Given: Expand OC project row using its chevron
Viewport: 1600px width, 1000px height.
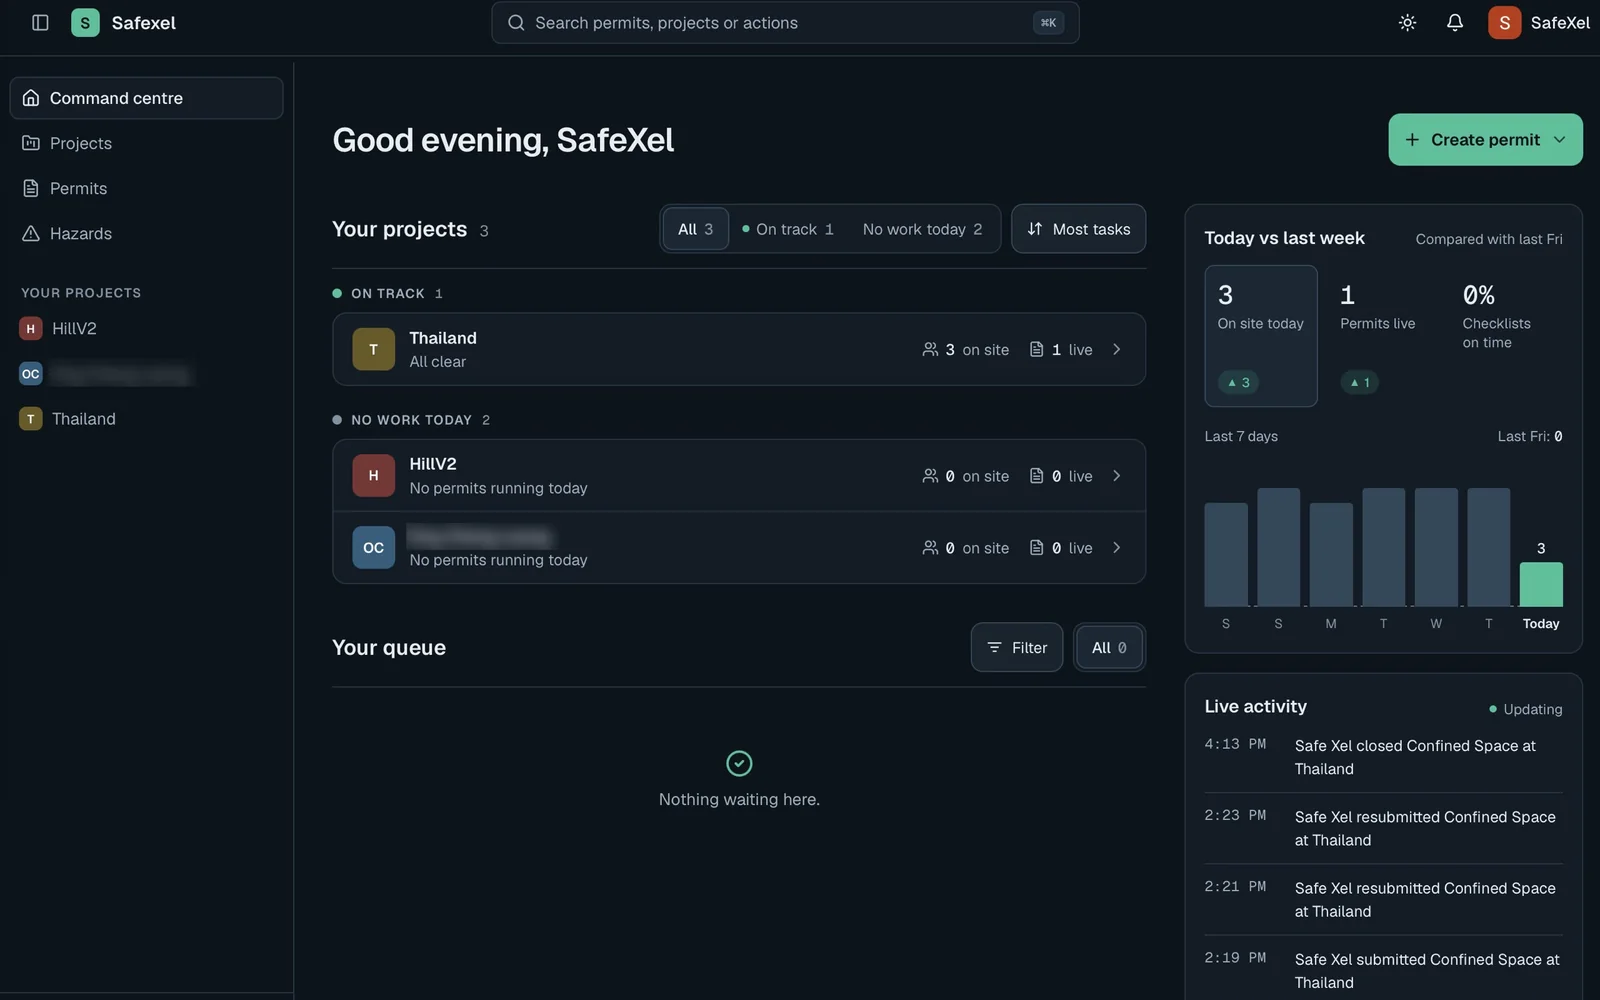Looking at the screenshot, I should [1117, 548].
